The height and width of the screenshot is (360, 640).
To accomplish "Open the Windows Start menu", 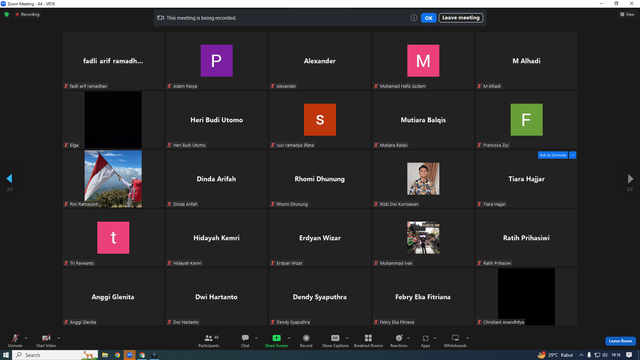I will point(6,355).
